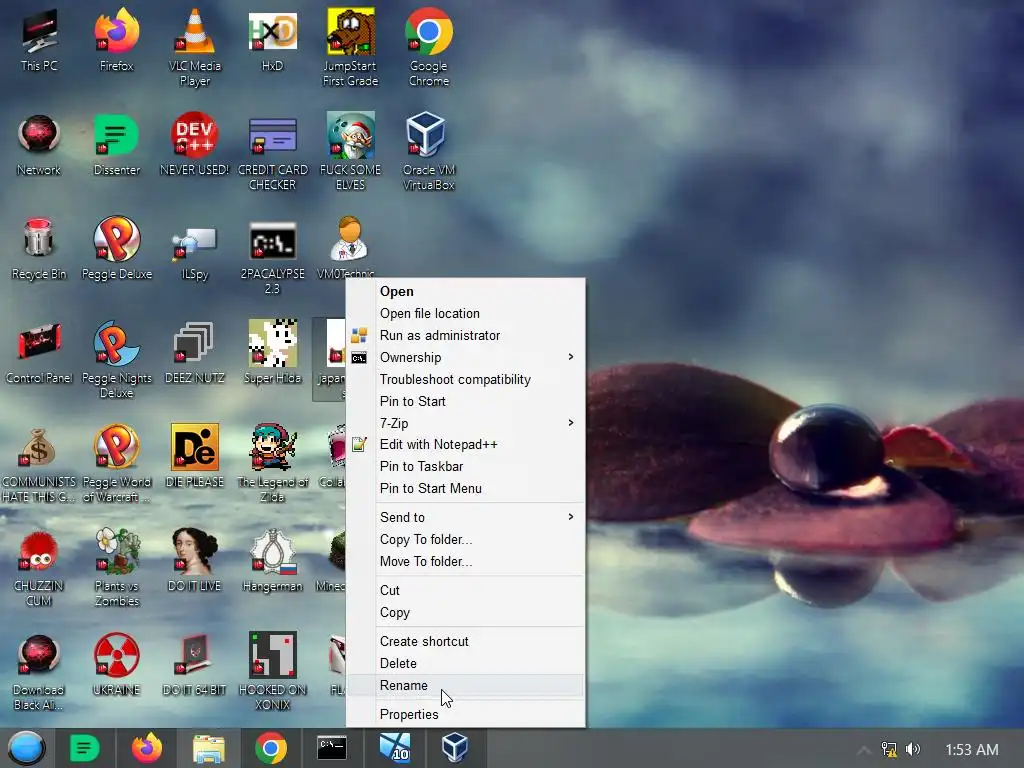Select the DO IT 64 BIT shortcut
The width and height of the screenshot is (1024, 768).
click(195, 664)
